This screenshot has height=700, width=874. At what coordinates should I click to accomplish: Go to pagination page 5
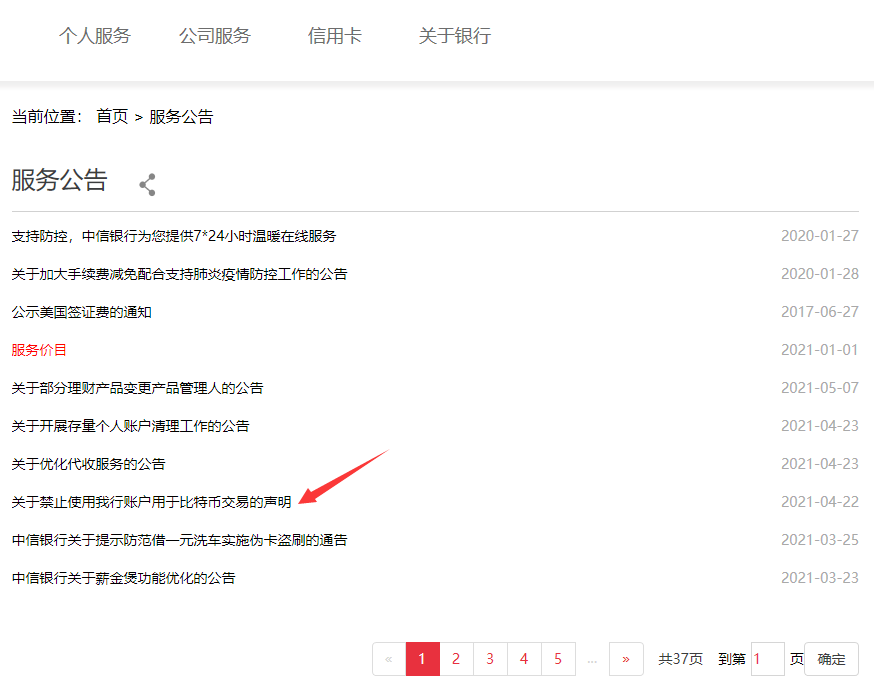coord(559,659)
